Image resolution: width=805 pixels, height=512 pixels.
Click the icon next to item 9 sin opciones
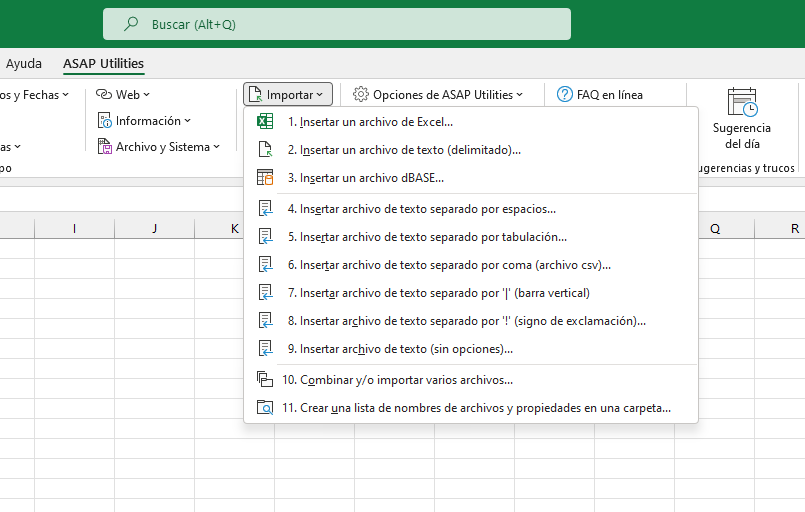tap(265, 349)
